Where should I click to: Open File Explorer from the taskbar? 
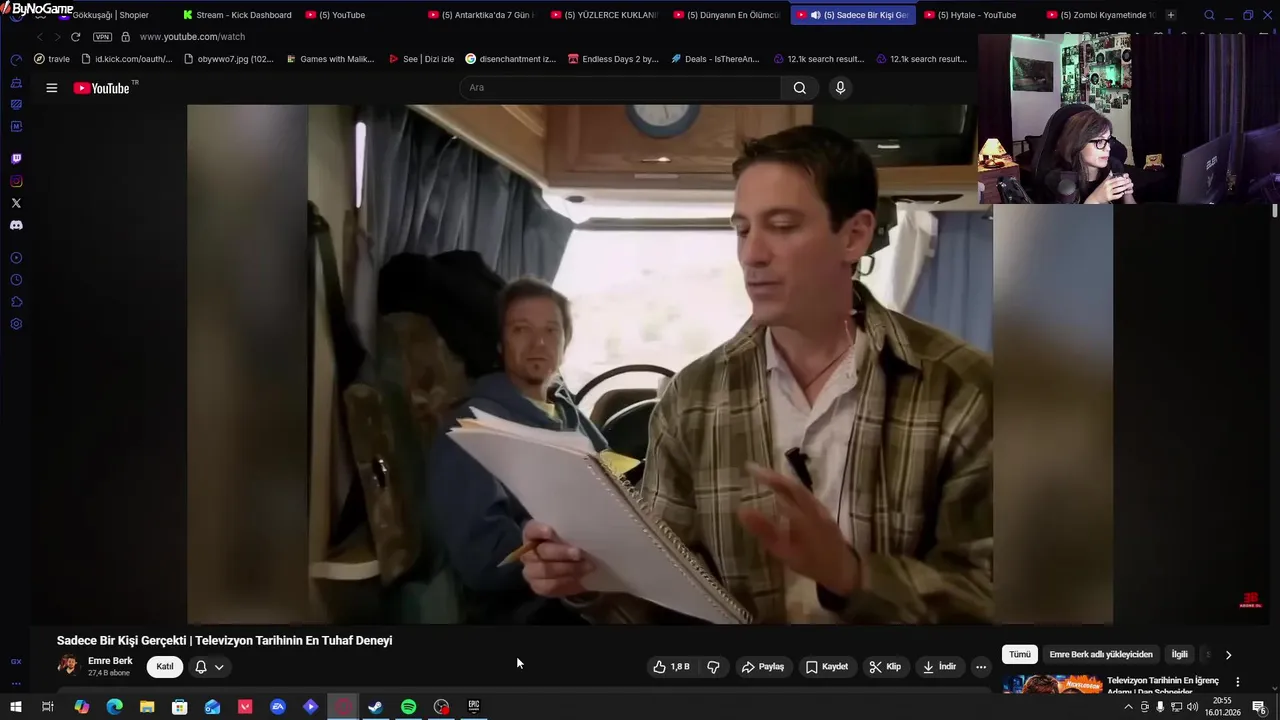[147, 707]
